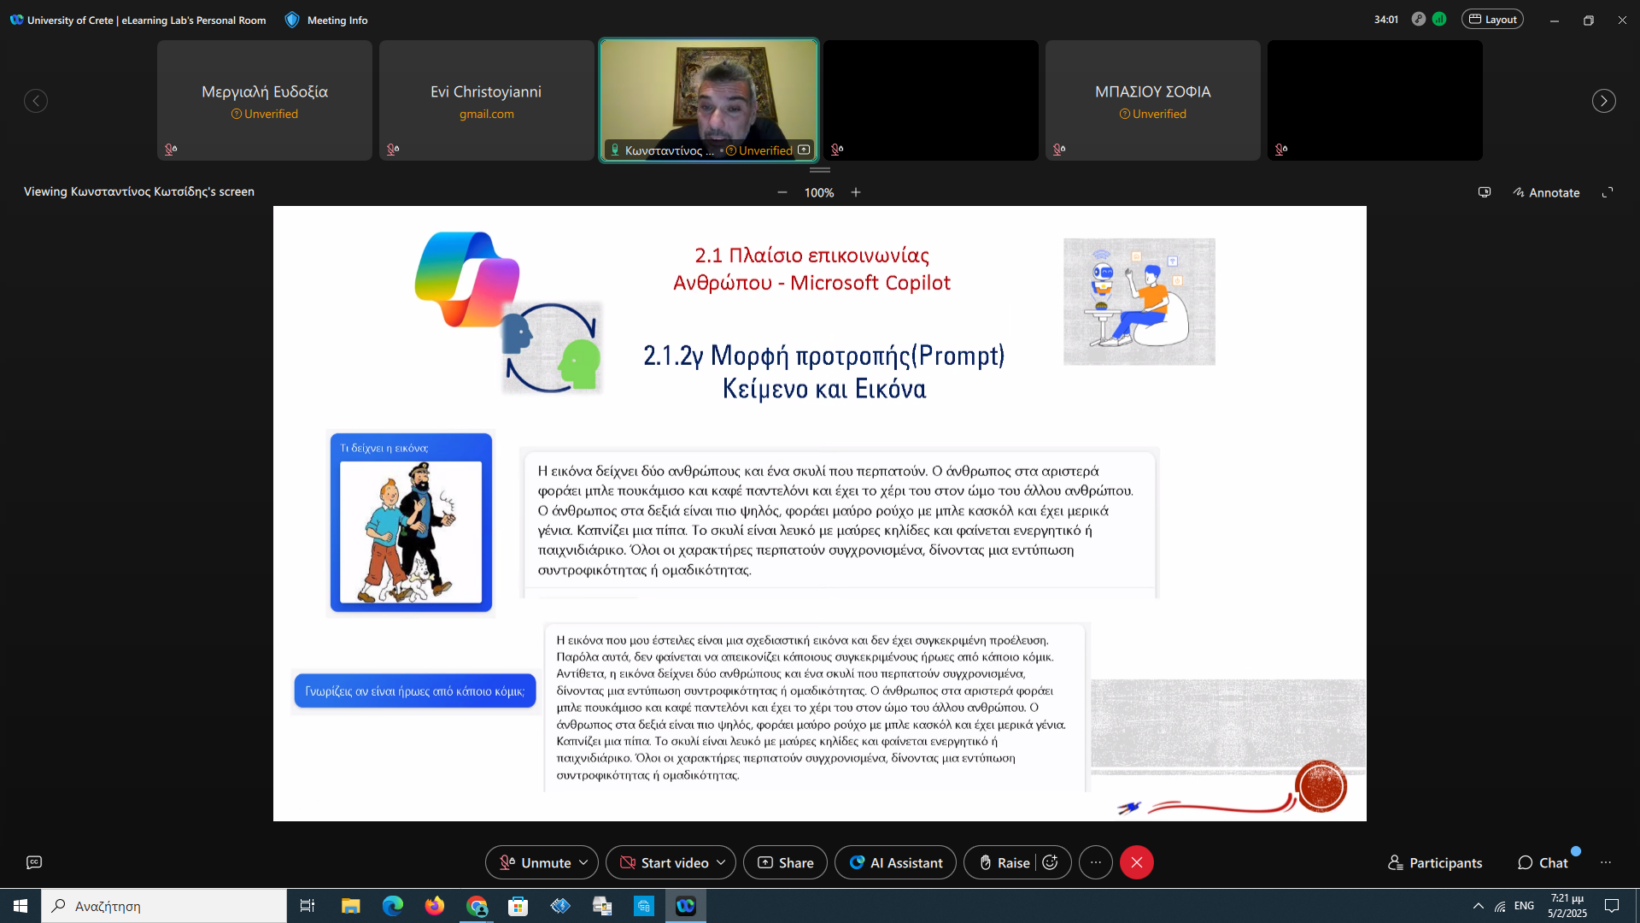Show hidden system tray icons
Image resolution: width=1640 pixels, height=923 pixels.
click(1478, 906)
